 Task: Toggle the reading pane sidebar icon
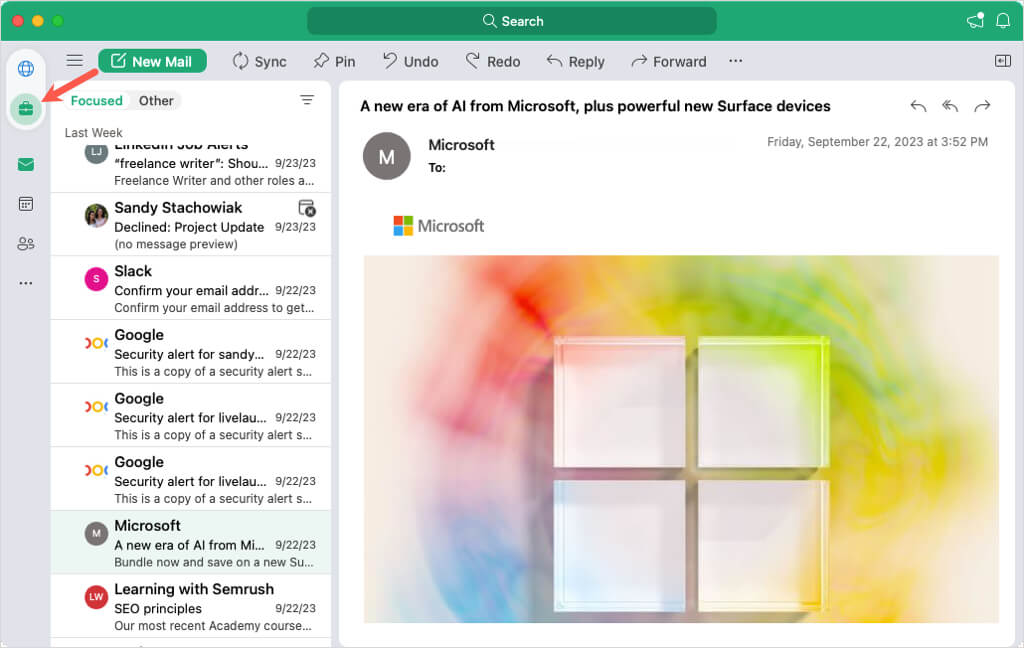[1002, 61]
